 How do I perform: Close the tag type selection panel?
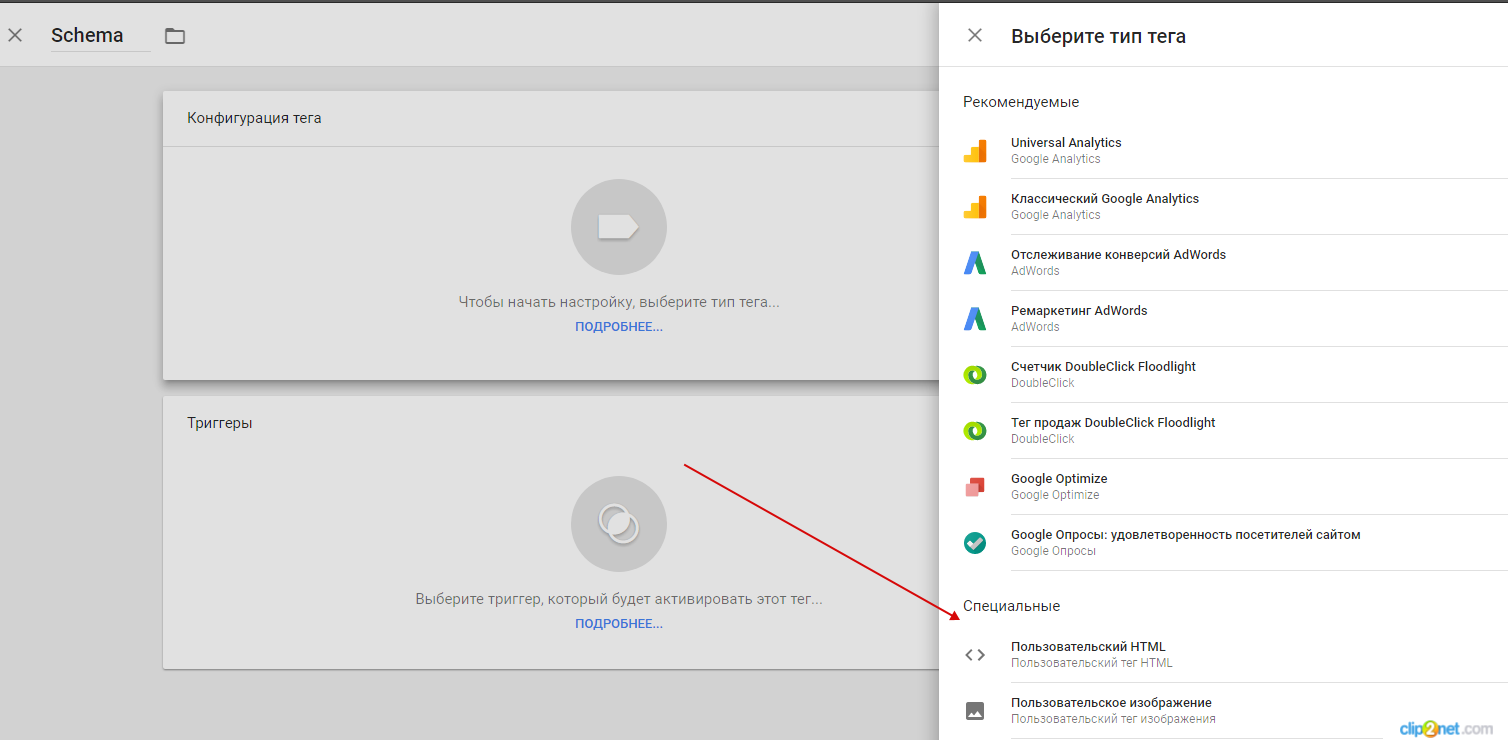tap(975, 35)
